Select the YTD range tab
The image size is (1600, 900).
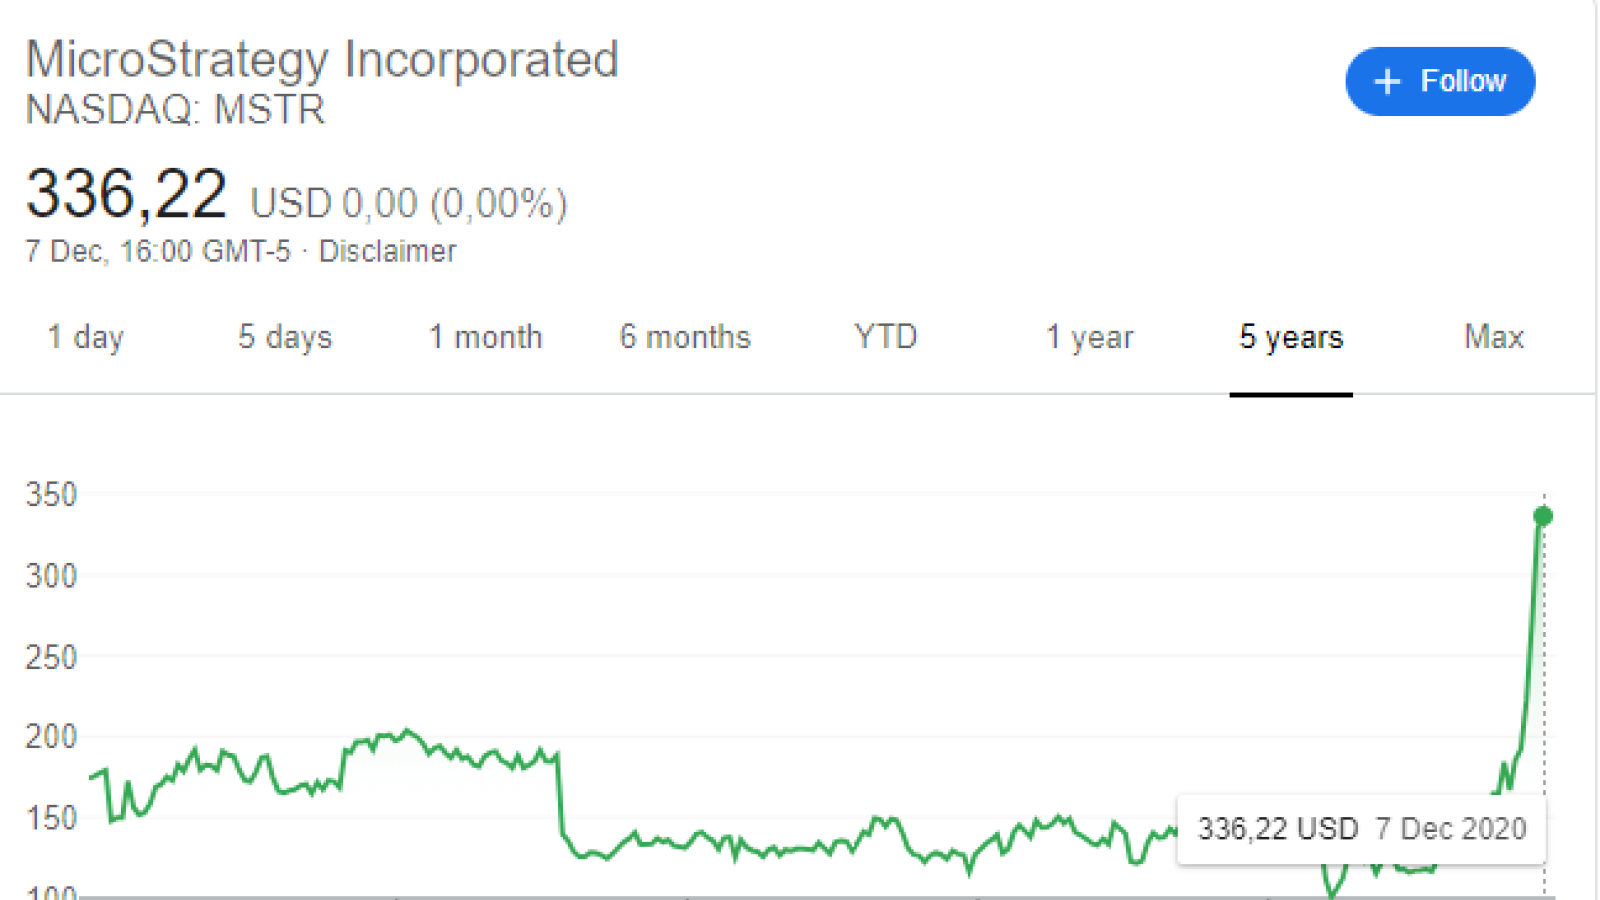(x=886, y=337)
